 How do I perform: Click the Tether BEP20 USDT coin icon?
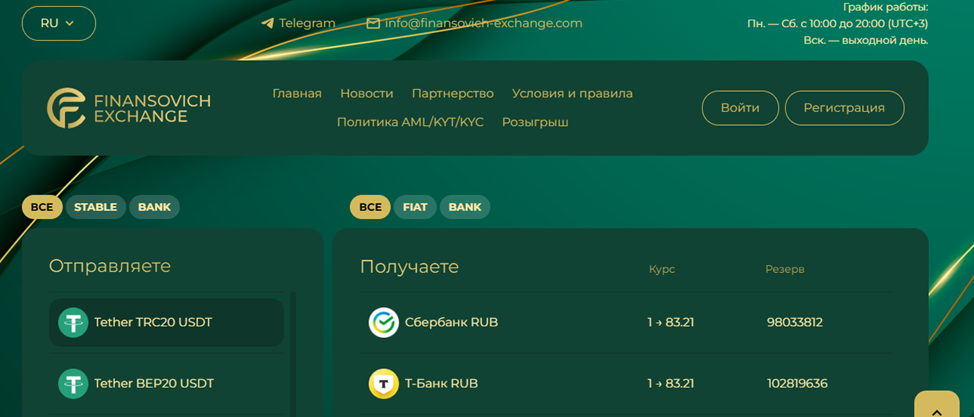click(73, 383)
